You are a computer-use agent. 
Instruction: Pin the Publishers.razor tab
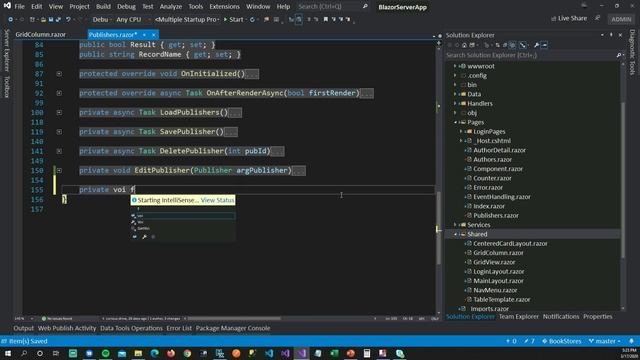pos(144,35)
